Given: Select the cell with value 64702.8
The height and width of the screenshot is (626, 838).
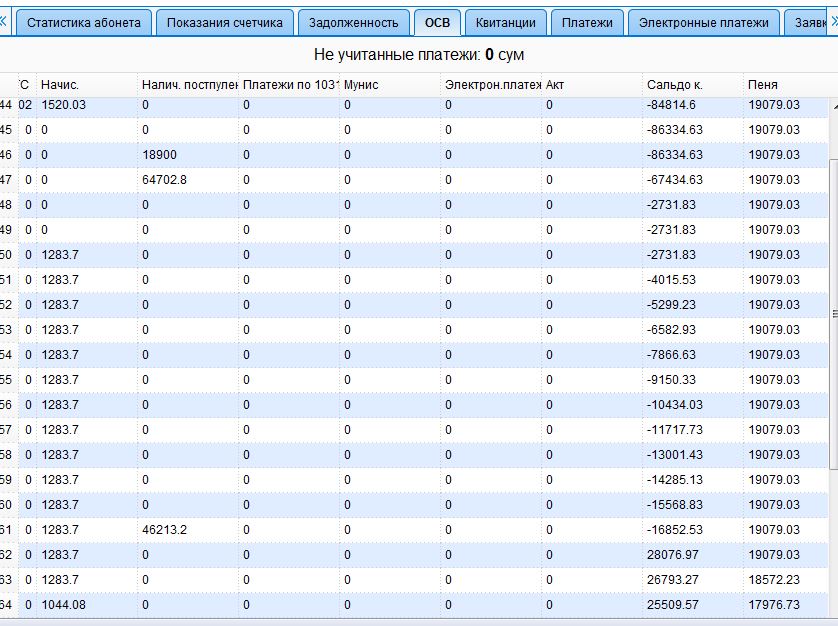Looking at the screenshot, I should click(x=164, y=180).
